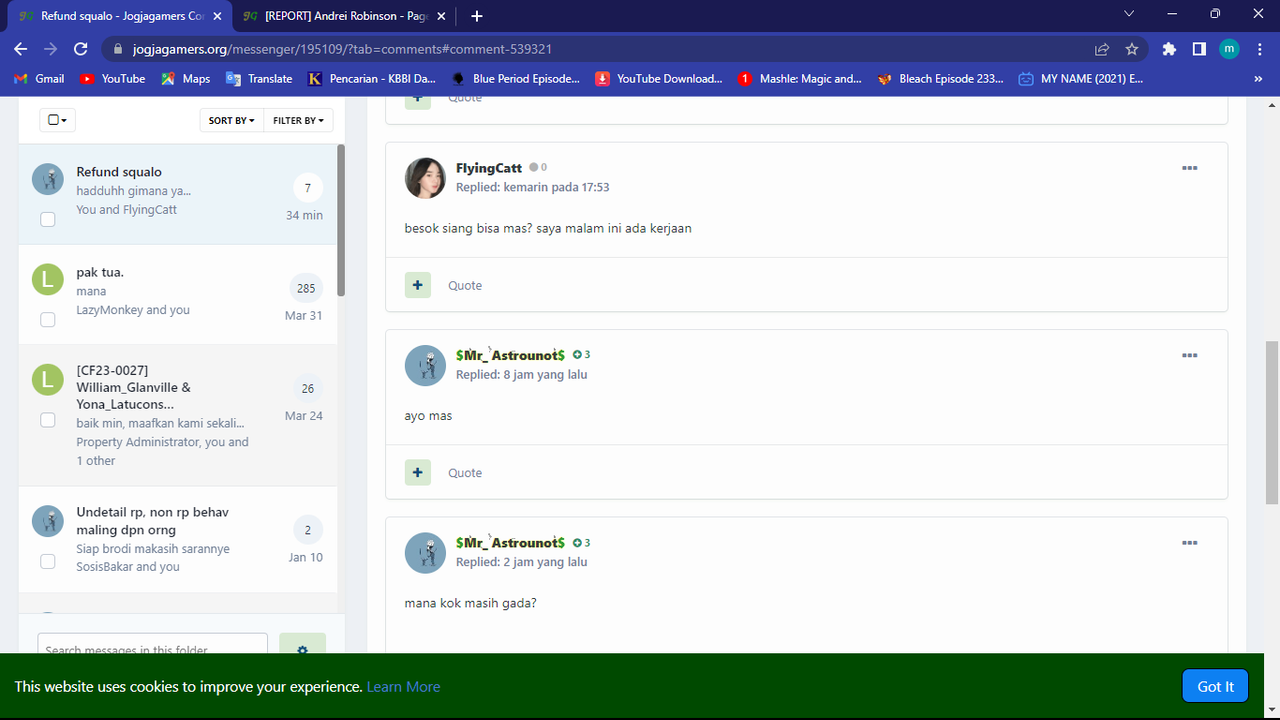Open CF23-0027 William_Glanville conversation
This screenshot has width=1280, height=720.
point(134,387)
